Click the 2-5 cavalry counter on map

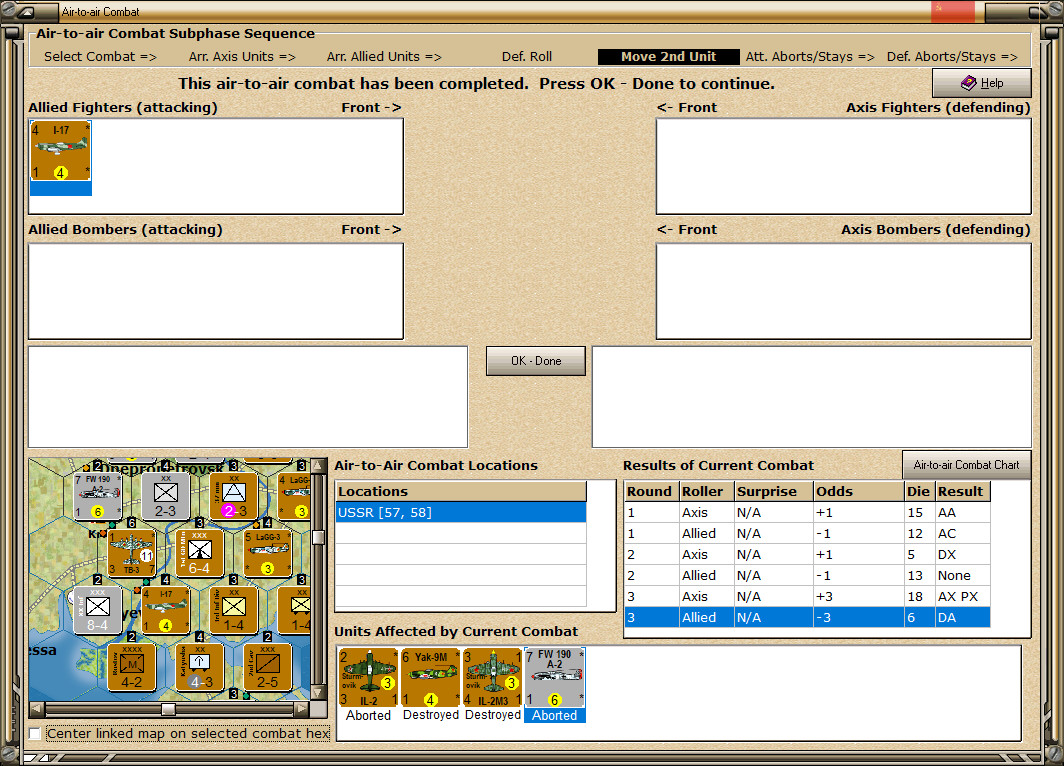pos(267,667)
